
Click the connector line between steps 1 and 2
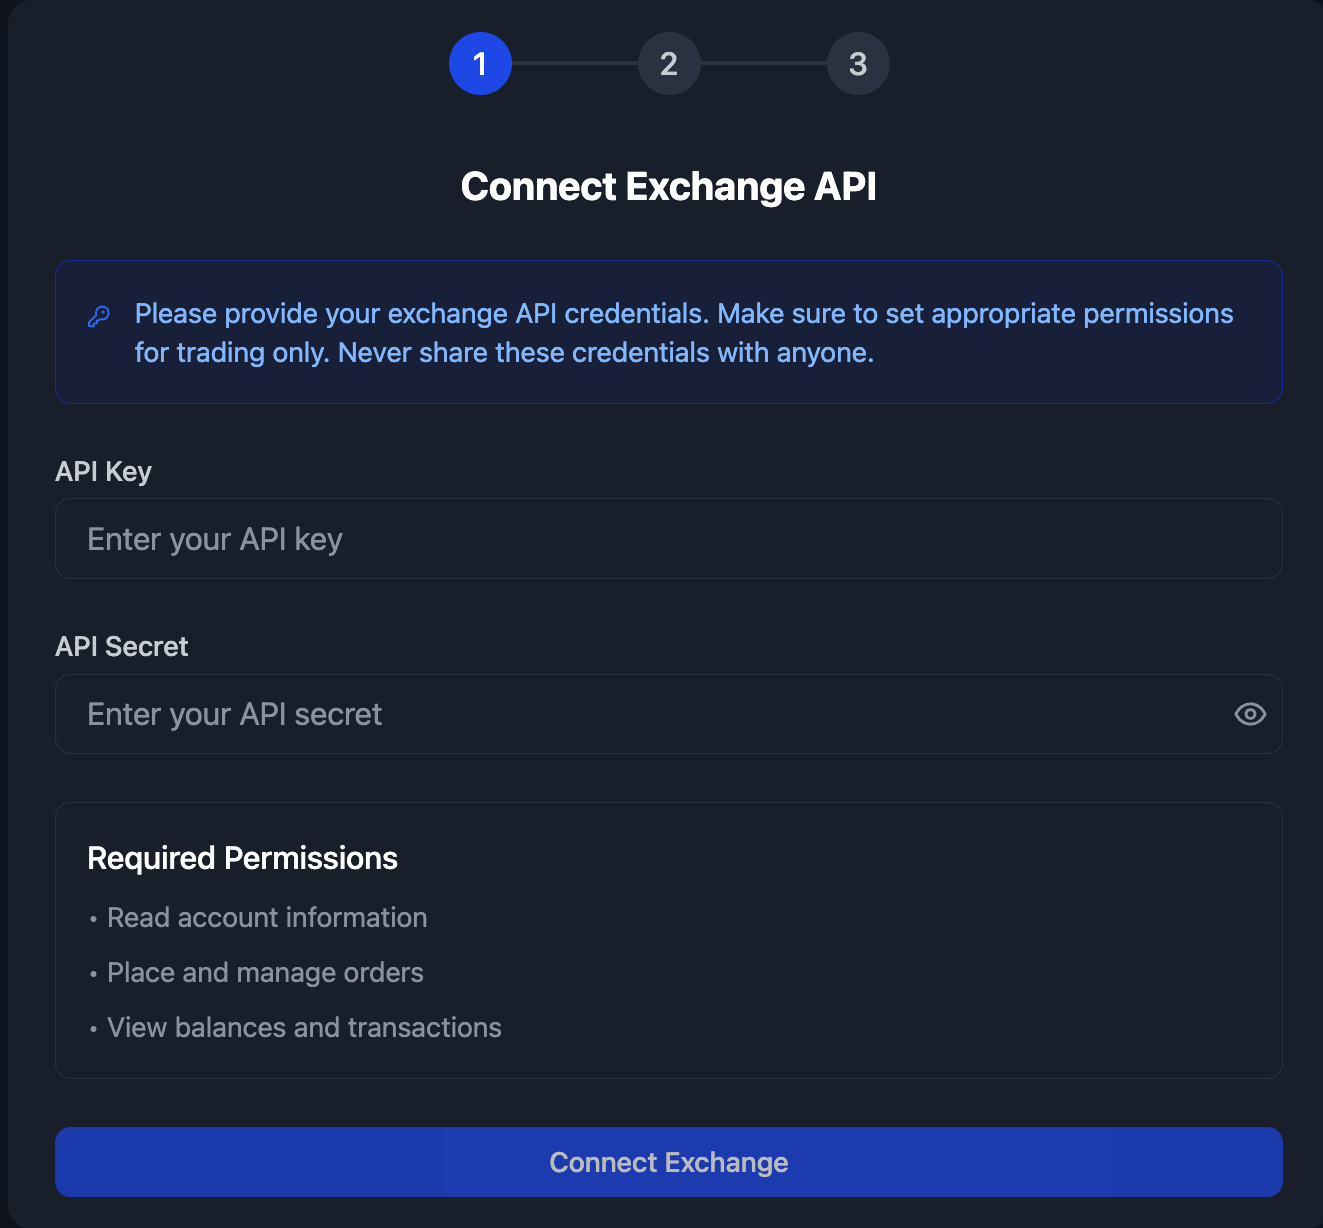coord(575,63)
